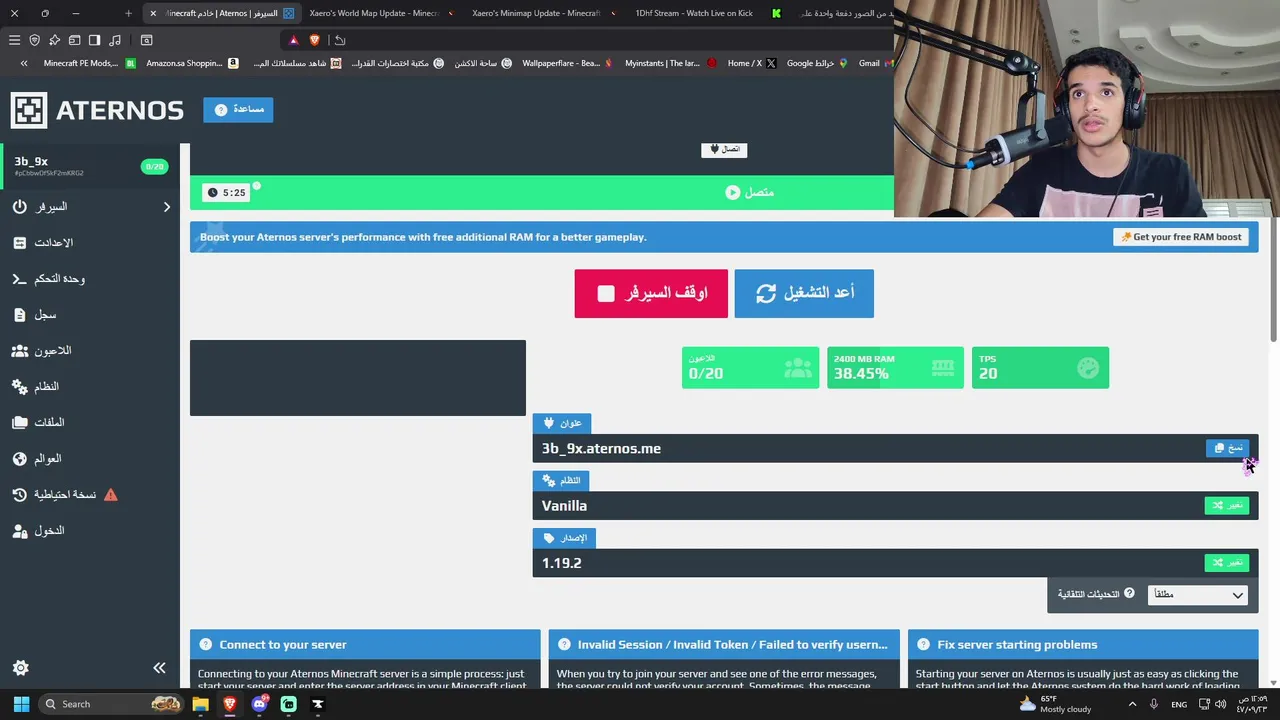Click the taskbar volume speaker icon
The height and width of the screenshot is (720, 1280).
(x=1220, y=704)
